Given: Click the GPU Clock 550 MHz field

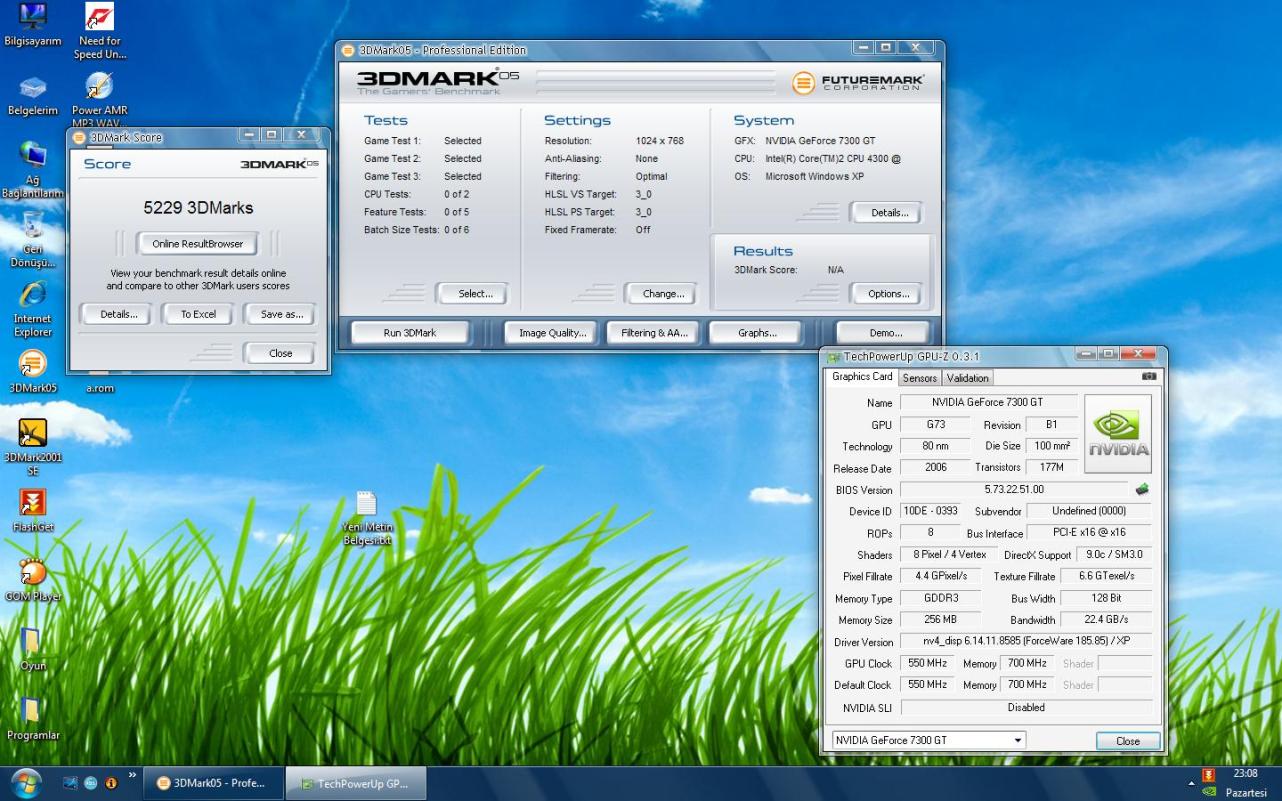Looking at the screenshot, I should 928,663.
